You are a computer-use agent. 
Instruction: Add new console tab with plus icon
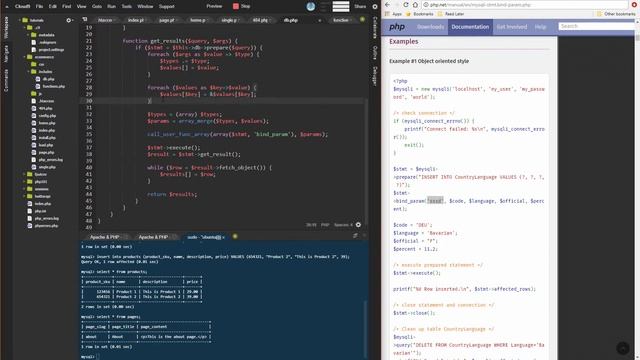[x=235, y=236]
